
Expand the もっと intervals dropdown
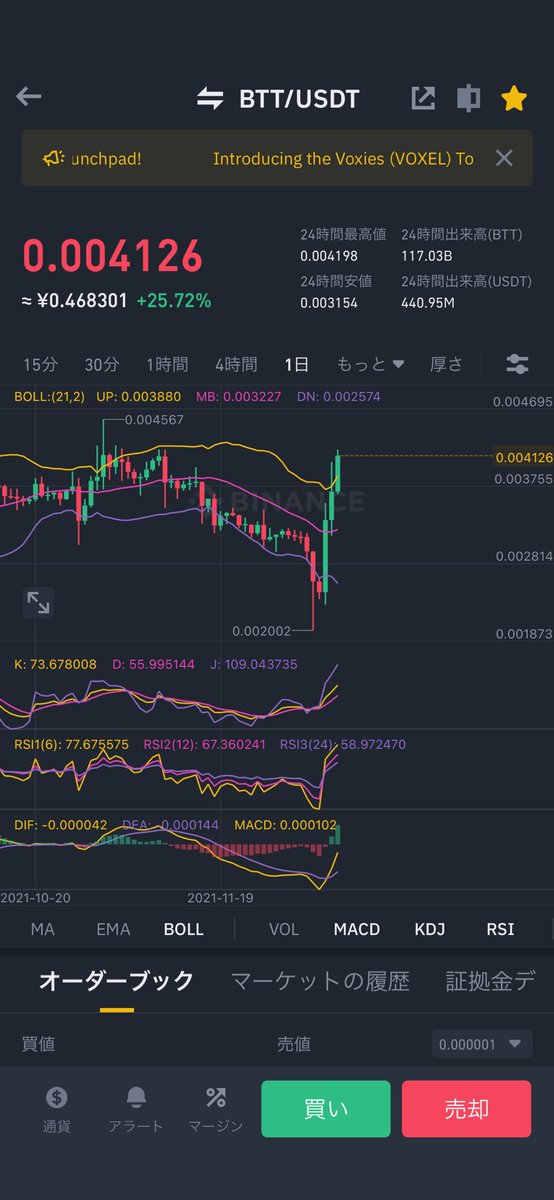[x=370, y=364]
